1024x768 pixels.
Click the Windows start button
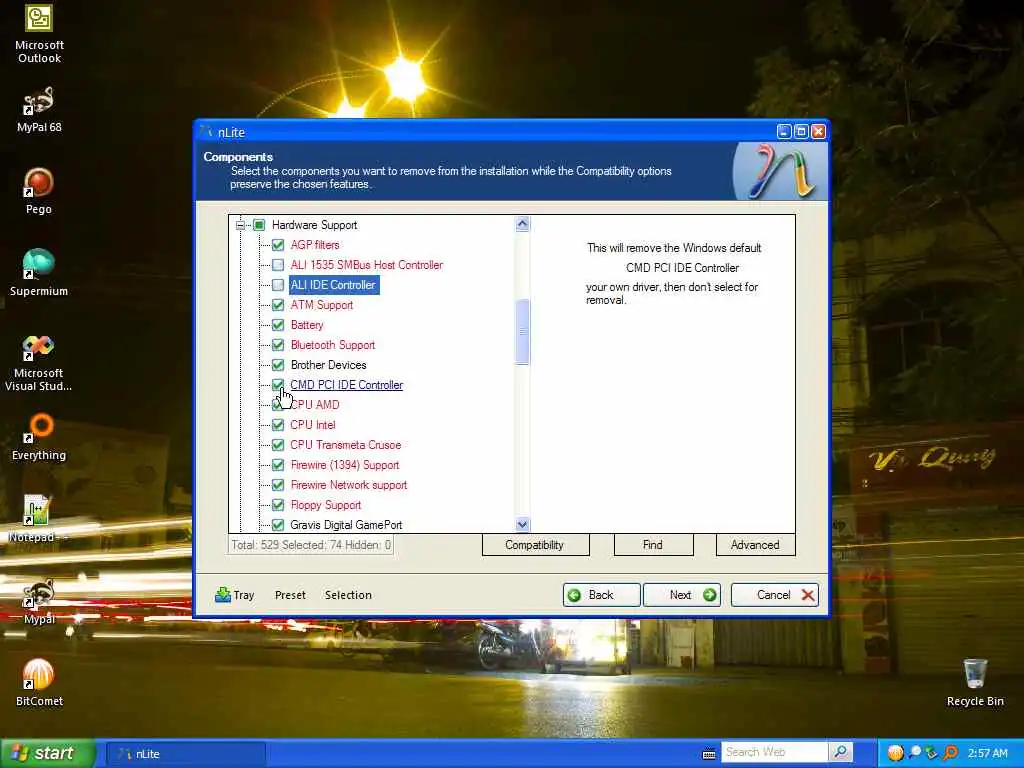point(47,753)
